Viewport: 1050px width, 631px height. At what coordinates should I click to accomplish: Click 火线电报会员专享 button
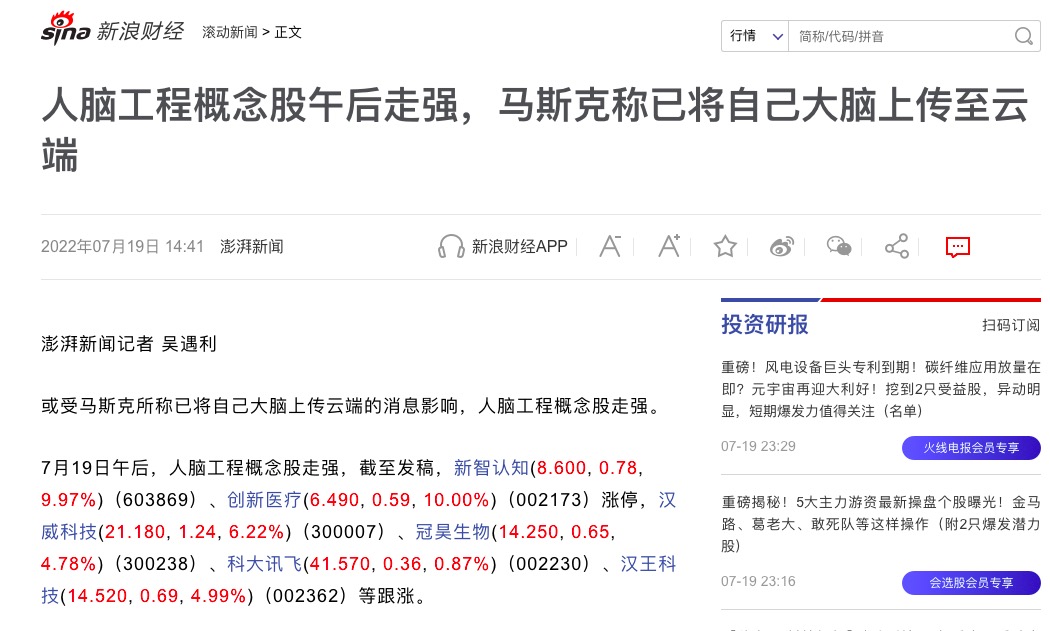(971, 447)
